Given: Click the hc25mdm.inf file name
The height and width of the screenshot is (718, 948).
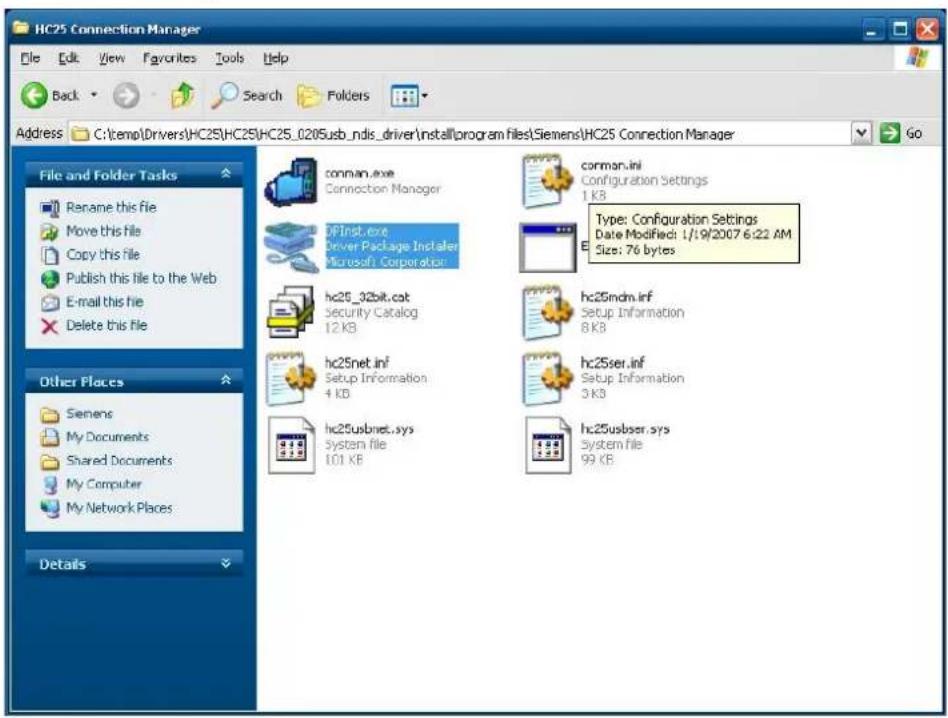Looking at the screenshot, I should 617,297.
